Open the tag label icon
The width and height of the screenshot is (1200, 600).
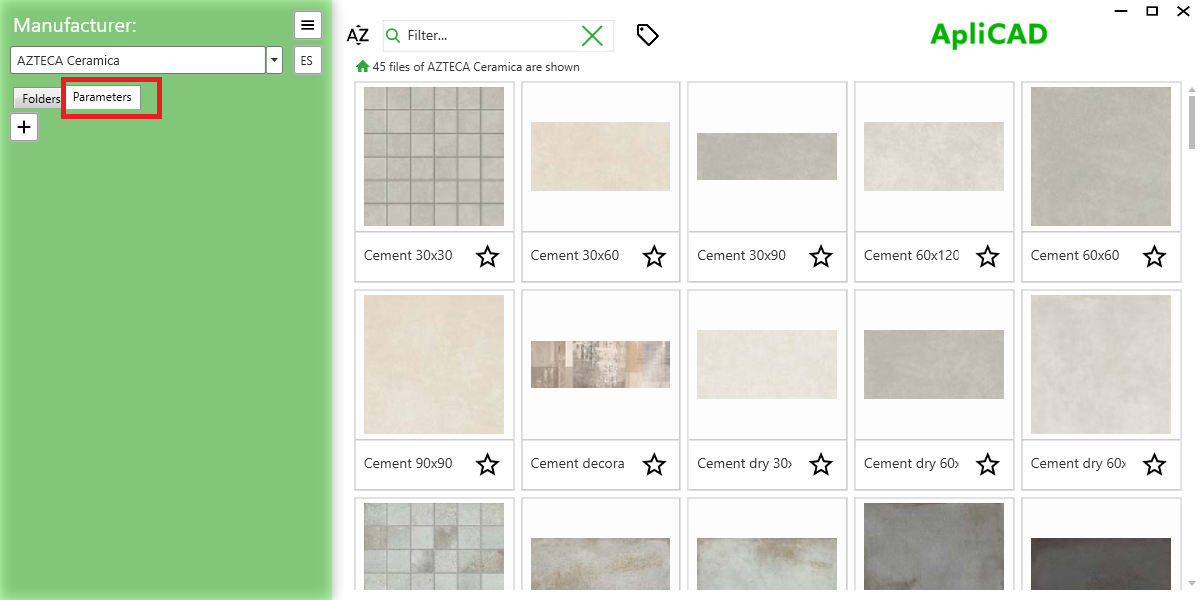(x=647, y=34)
